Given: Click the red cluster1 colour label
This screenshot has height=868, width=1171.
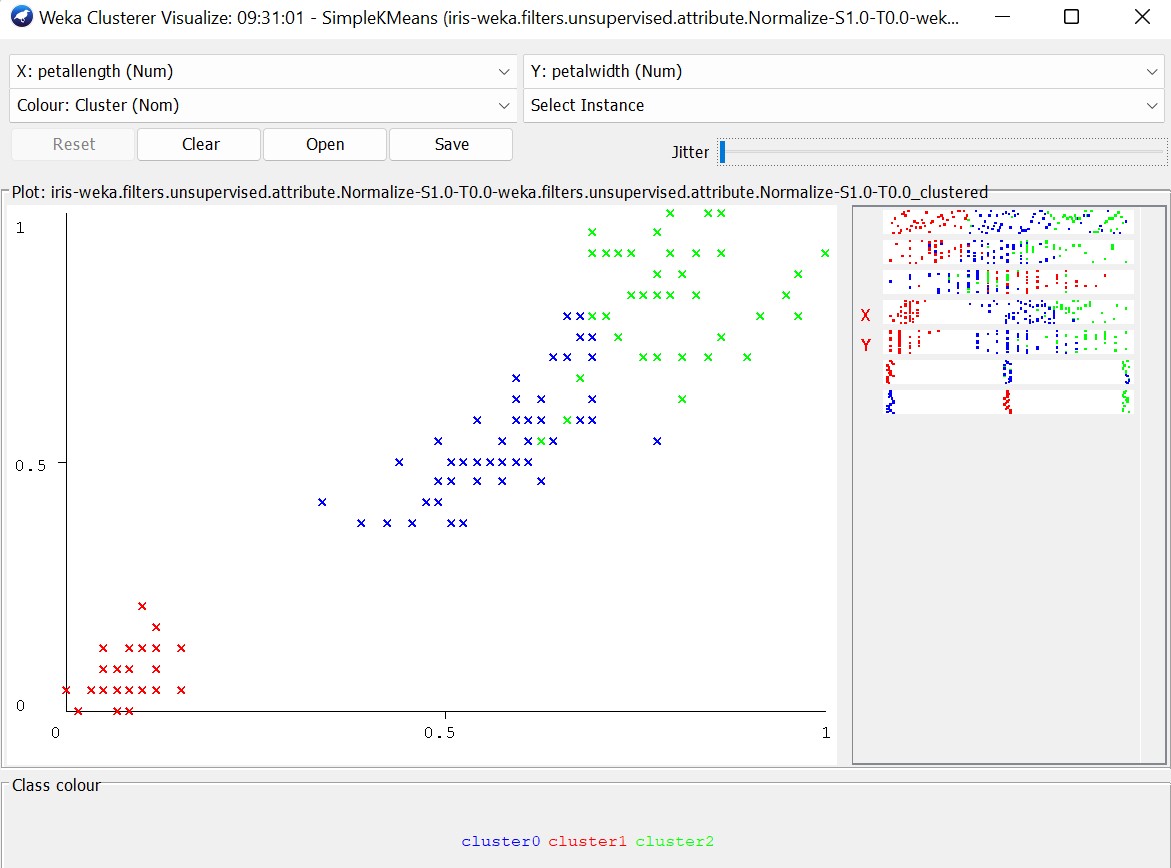Looking at the screenshot, I should coord(587,842).
